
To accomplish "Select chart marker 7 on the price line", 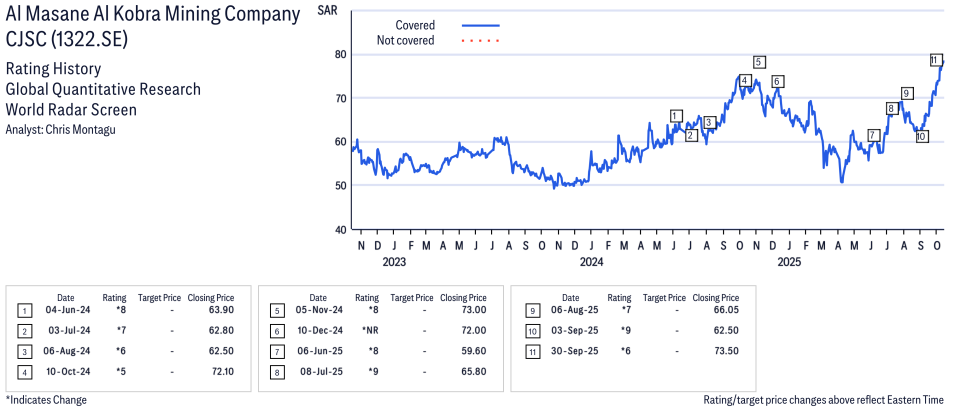I will pyautogui.click(x=873, y=135).
